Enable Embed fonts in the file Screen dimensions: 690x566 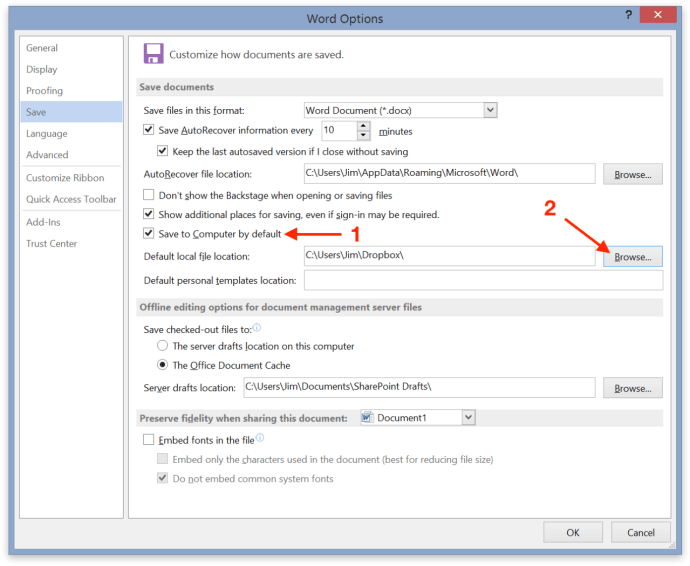[x=148, y=440]
